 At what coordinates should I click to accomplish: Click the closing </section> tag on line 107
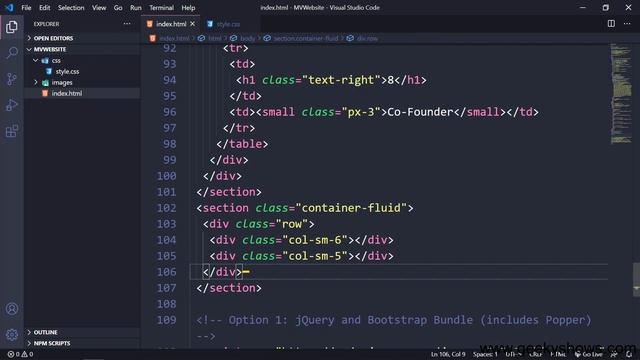point(229,288)
